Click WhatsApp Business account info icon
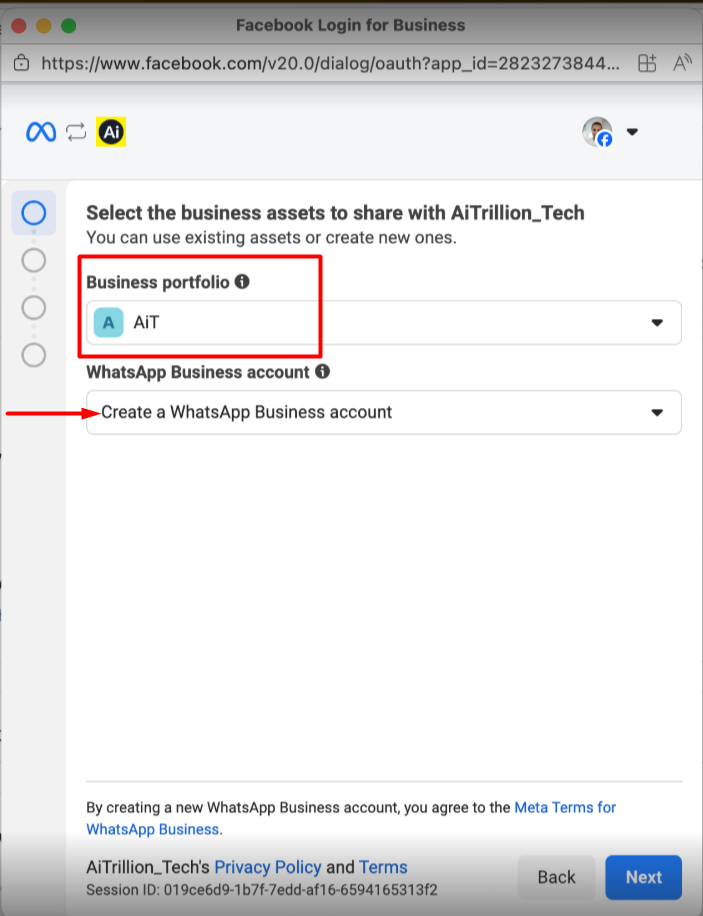The image size is (703, 916). pyautogui.click(x=322, y=371)
